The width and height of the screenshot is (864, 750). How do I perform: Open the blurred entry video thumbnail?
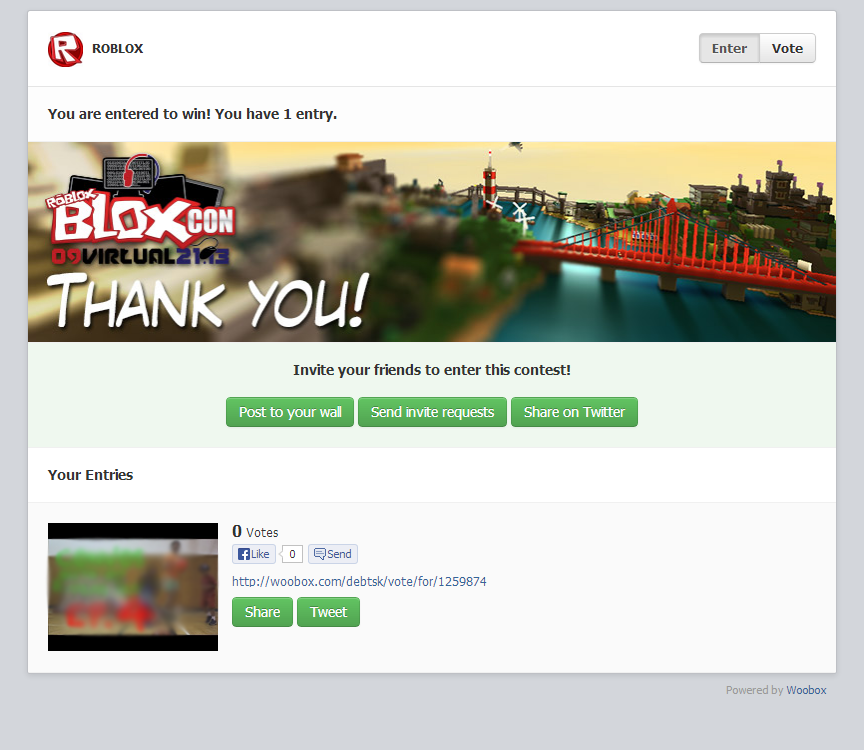[133, 587]
